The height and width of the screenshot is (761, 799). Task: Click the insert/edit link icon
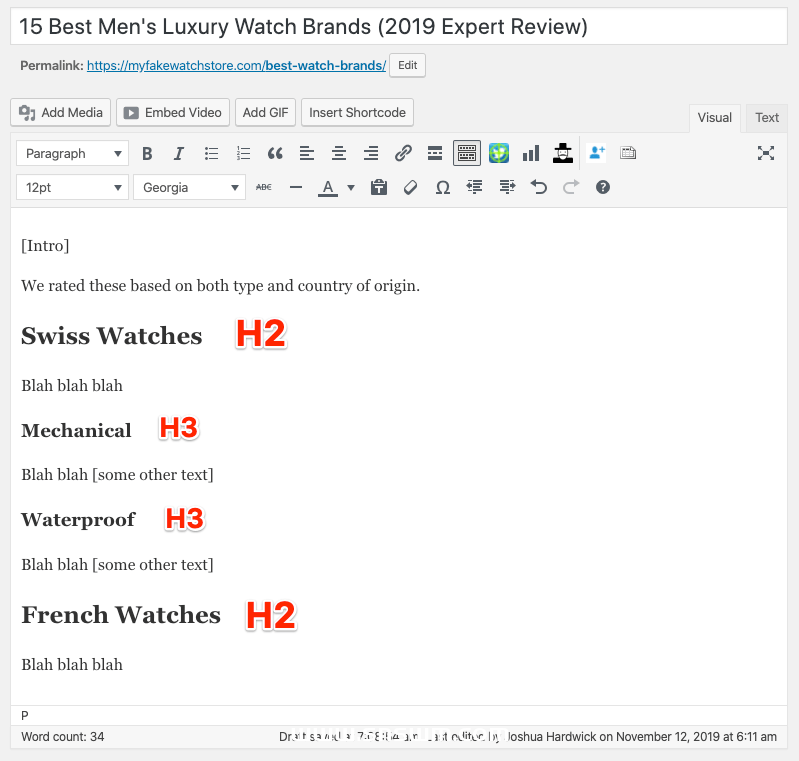click(x=403, y=153)
